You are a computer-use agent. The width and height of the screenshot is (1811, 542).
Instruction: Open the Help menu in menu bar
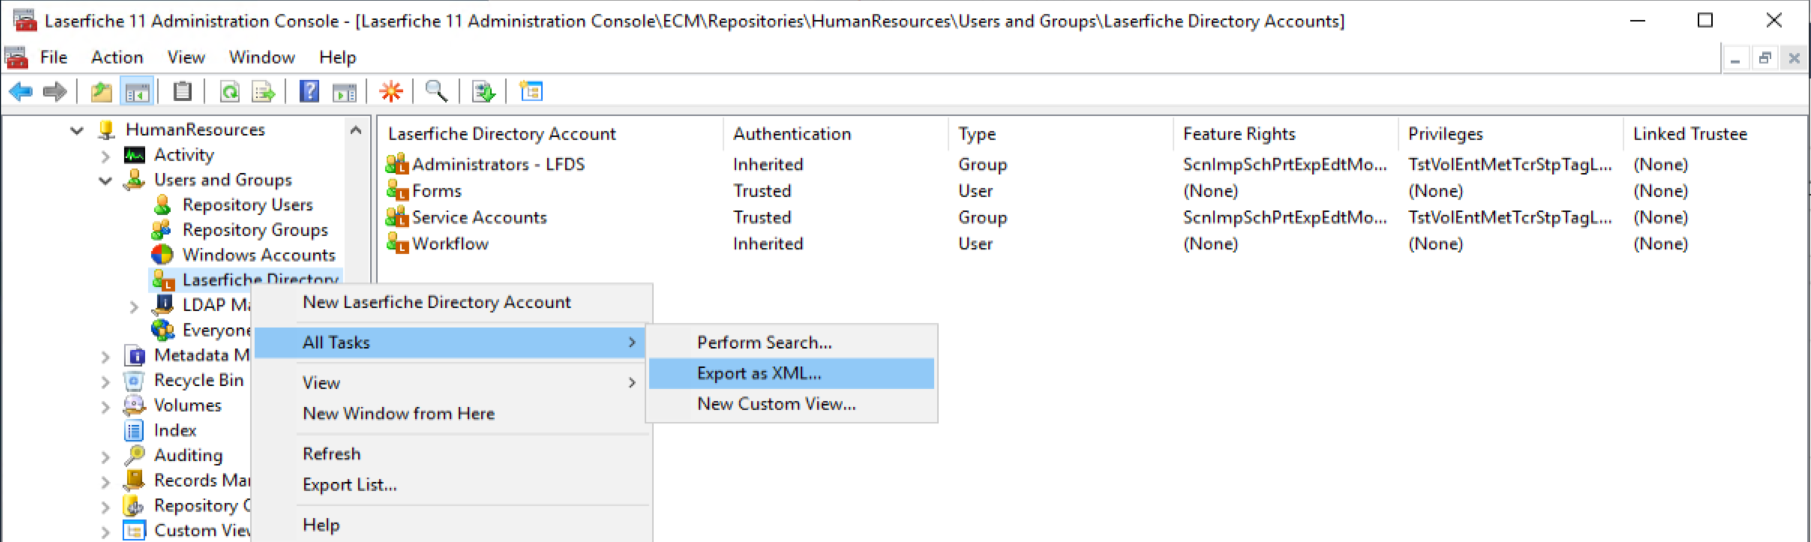[x=338, y=57]
